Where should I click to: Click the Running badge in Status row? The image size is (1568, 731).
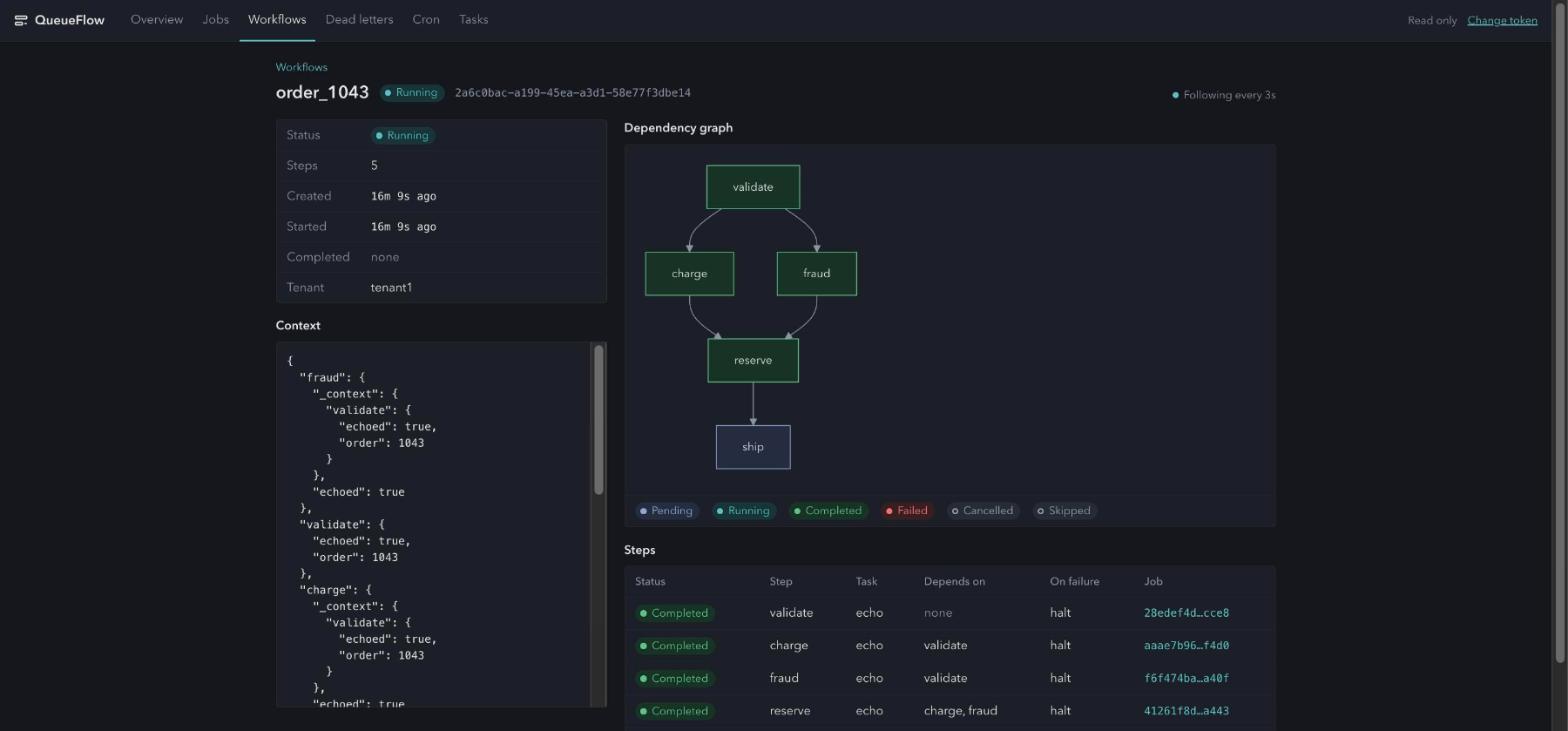[x=402, y=136]
